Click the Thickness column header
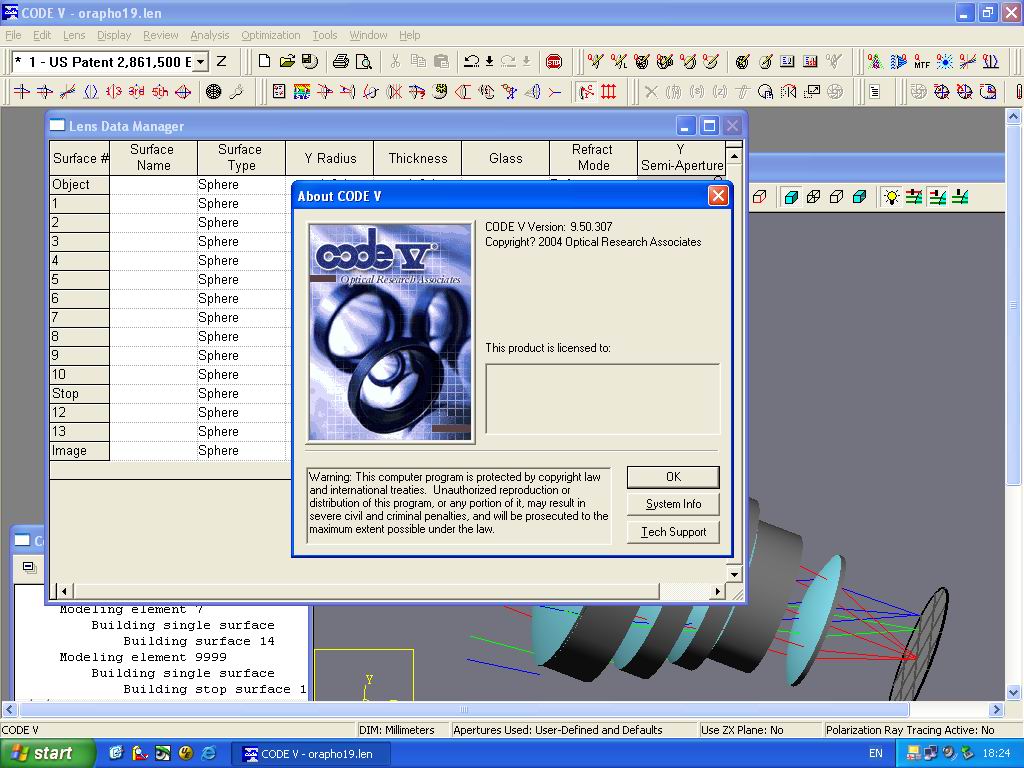This screenshot has height=768, width=1024. 418,158
